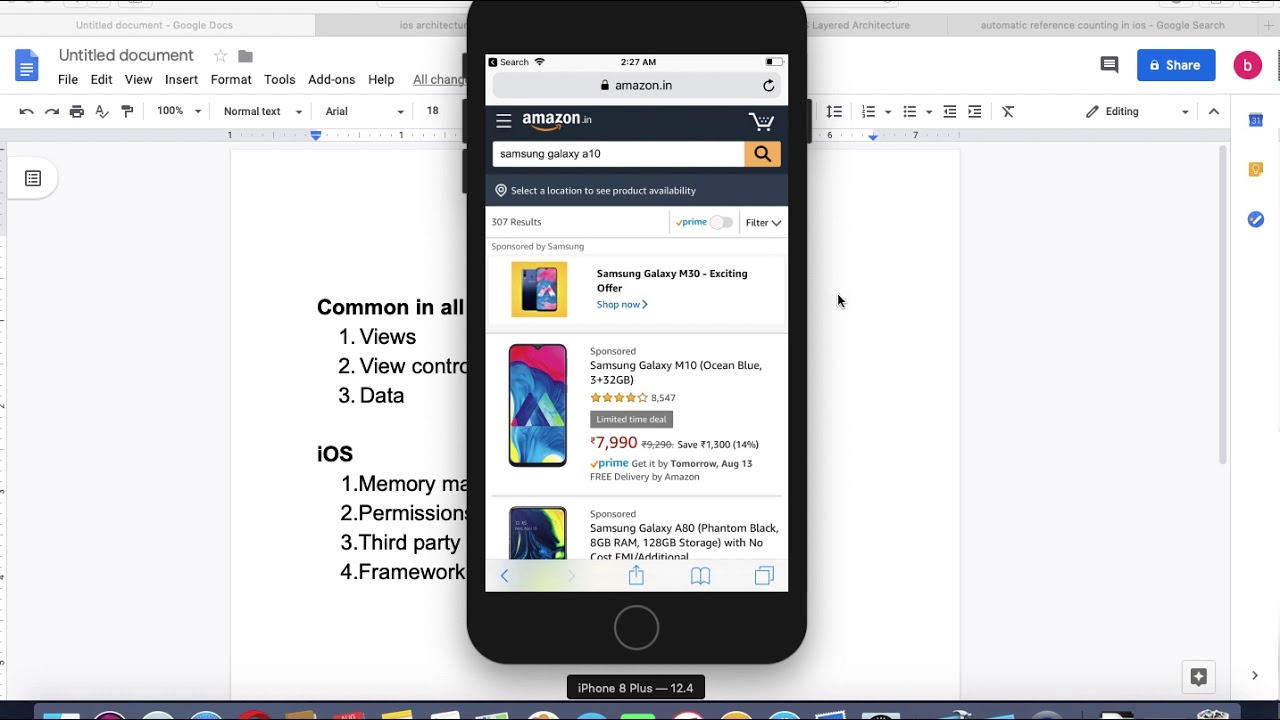This screenshot has width=1280, height=720.
Task: Open the Edit menu
Action: click(x=102, y=80)
